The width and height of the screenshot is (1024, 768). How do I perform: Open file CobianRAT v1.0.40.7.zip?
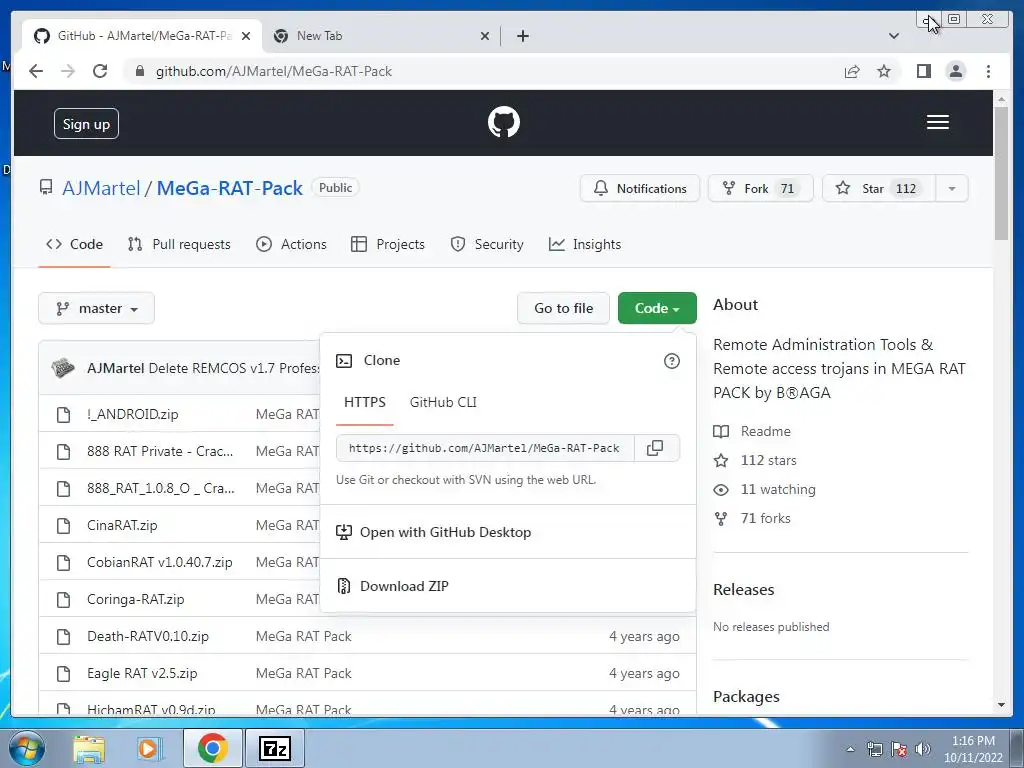pyautogui.click(x=159, y=562)
